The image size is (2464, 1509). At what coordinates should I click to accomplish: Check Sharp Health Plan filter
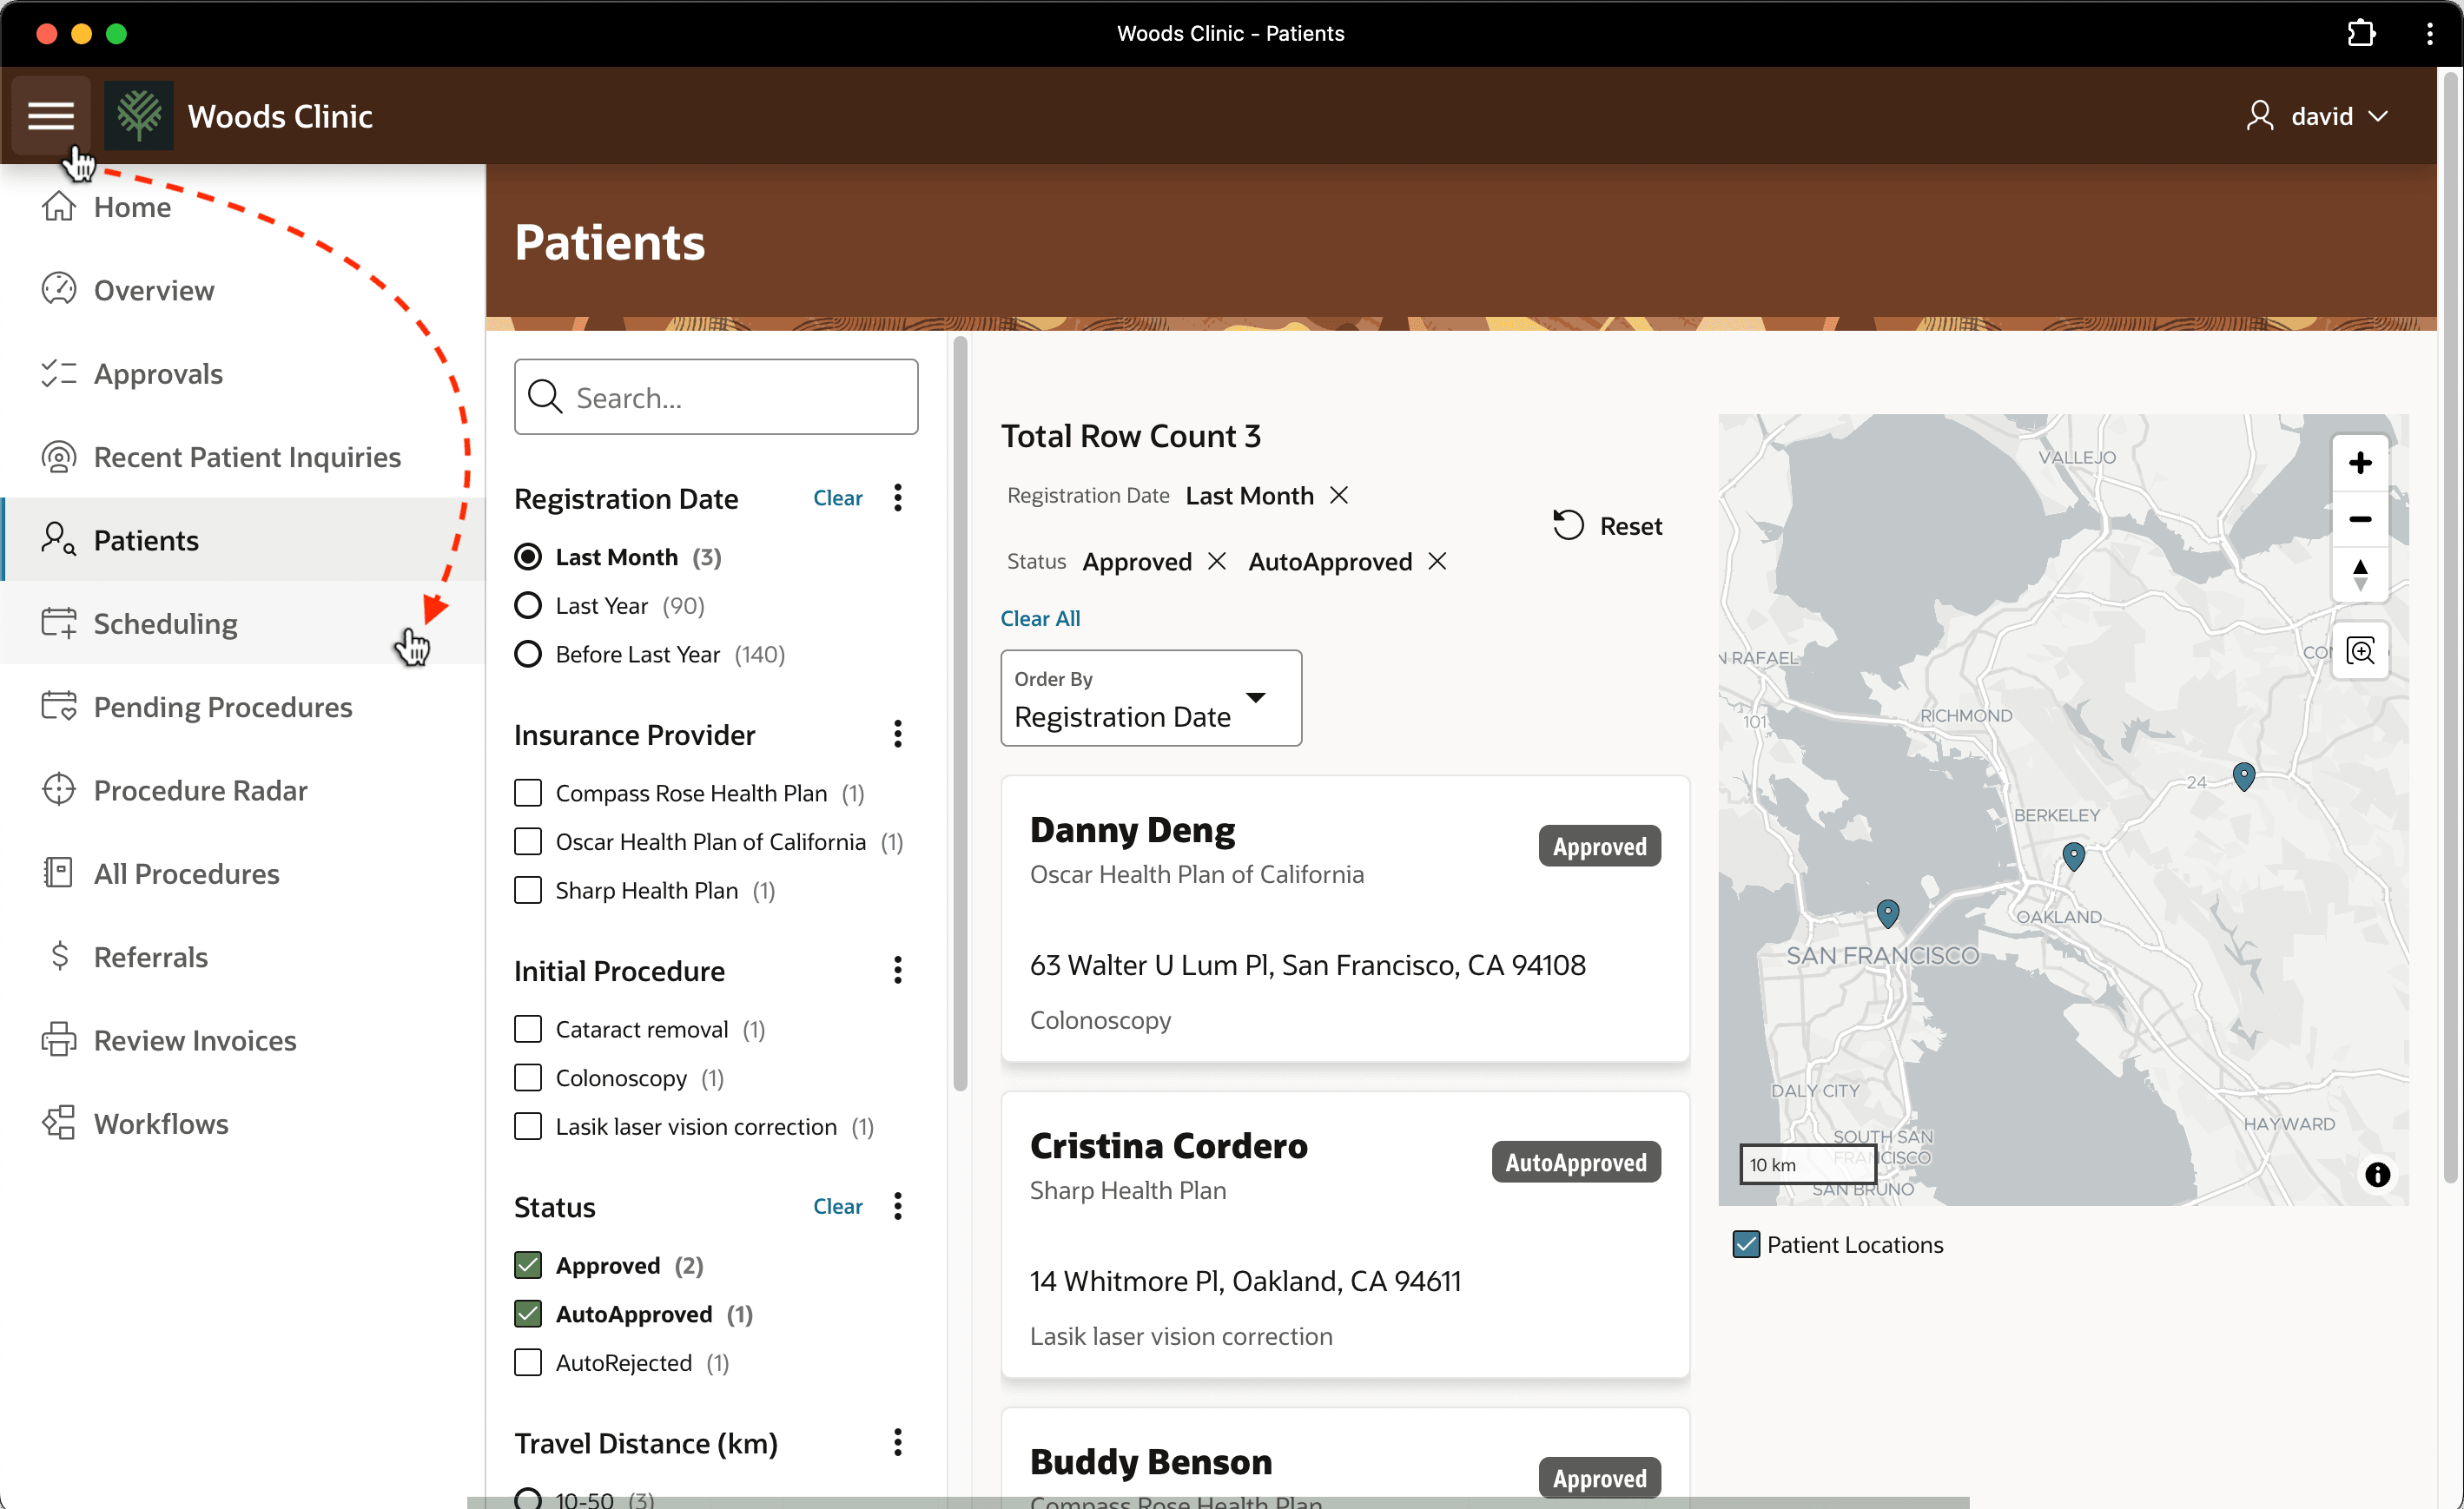(528, 890)
